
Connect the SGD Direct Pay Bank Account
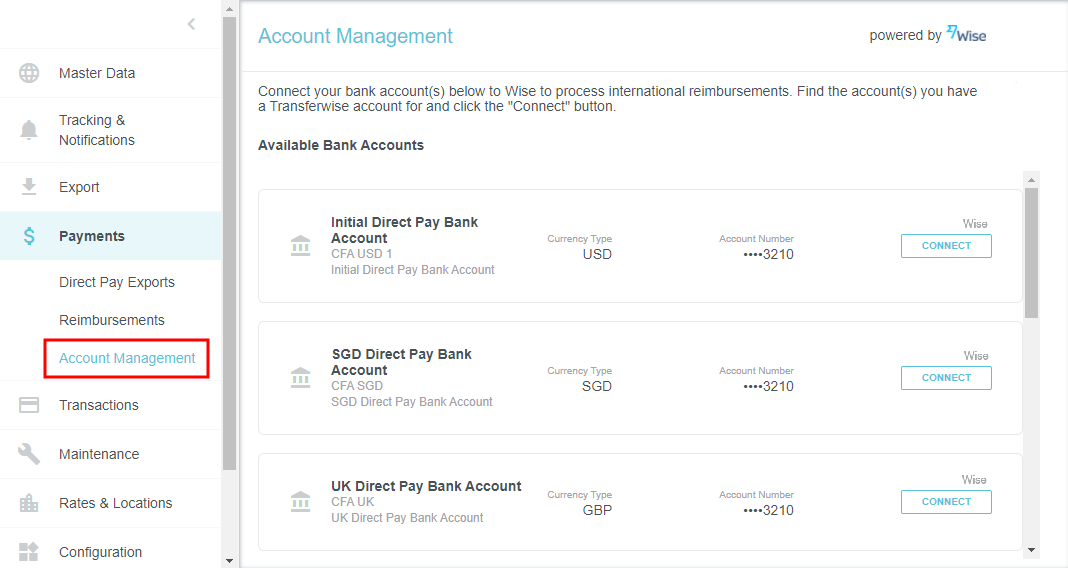[946, 378]
